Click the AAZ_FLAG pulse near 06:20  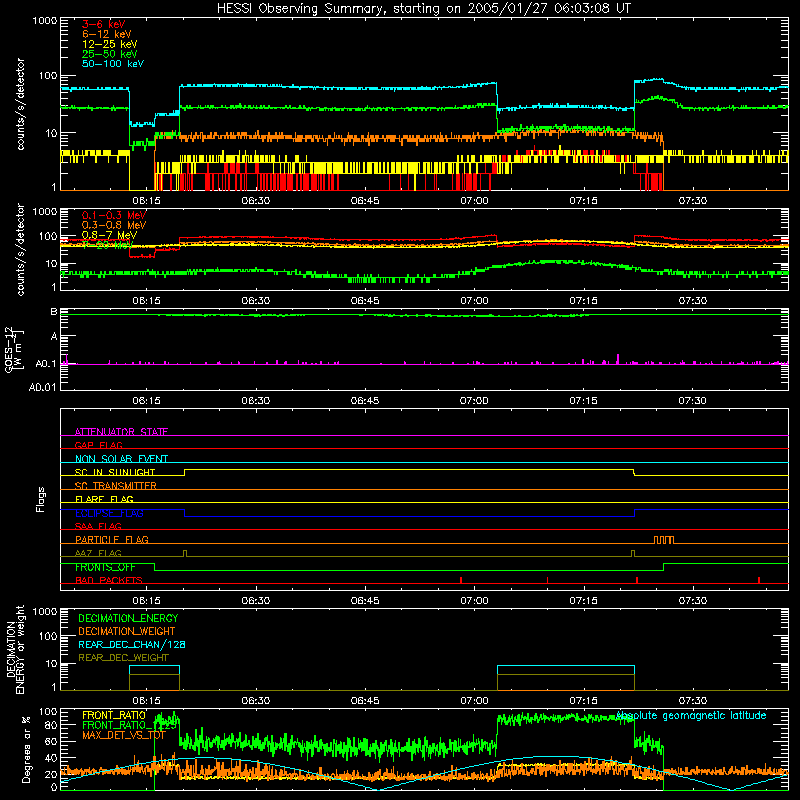click(x=185, y=554)
